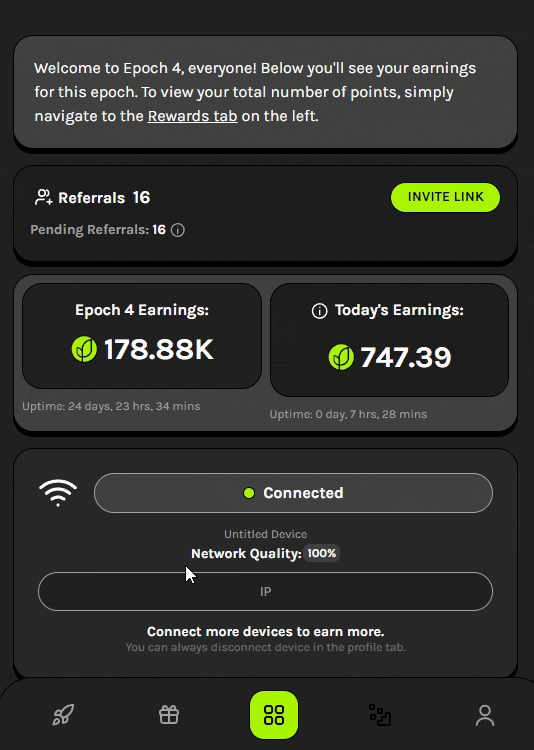Viewport: 534px width, 750px height.
Task: Click the Wi-Fi signal icon
Action: [58, 493]
